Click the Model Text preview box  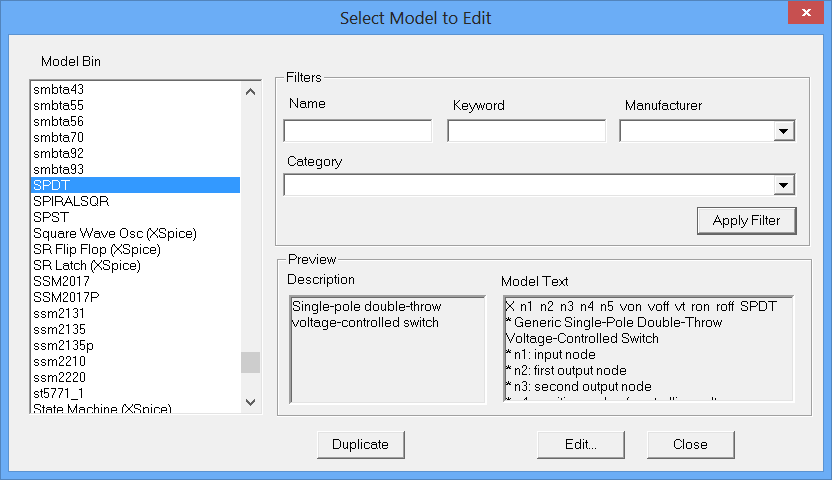648,348
